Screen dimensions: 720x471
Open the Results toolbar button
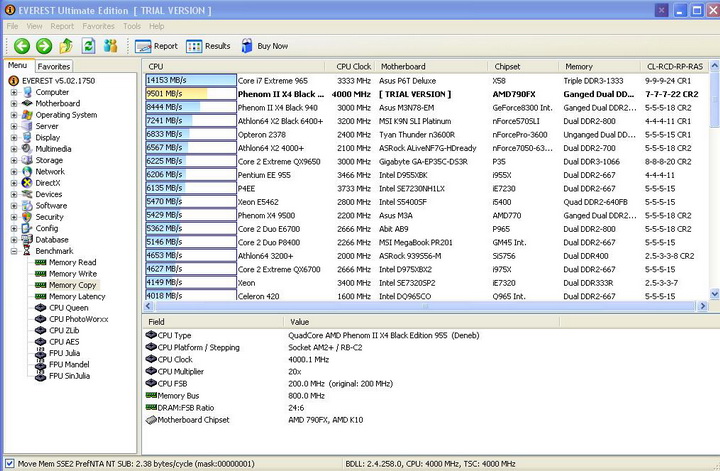click(208, 46)
